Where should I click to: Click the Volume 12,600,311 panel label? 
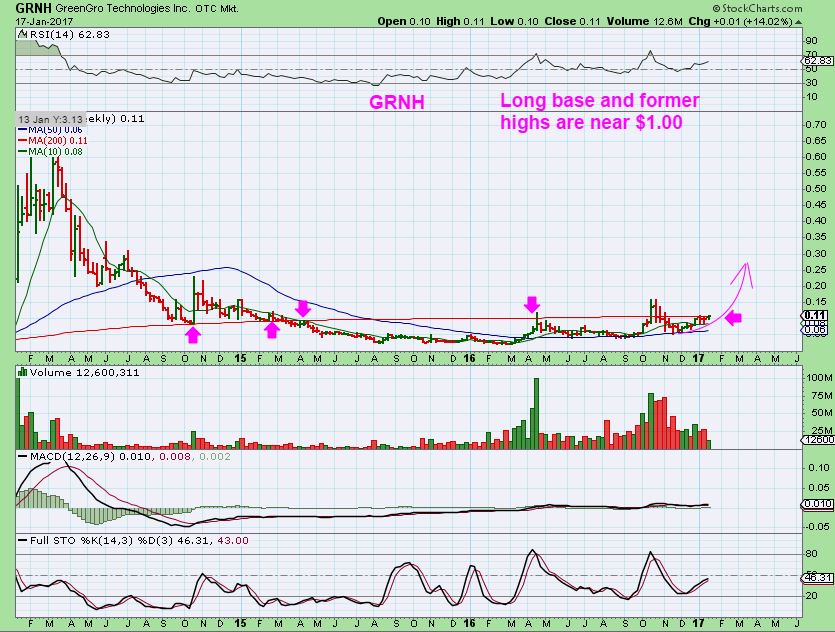(x=84, y=373)
